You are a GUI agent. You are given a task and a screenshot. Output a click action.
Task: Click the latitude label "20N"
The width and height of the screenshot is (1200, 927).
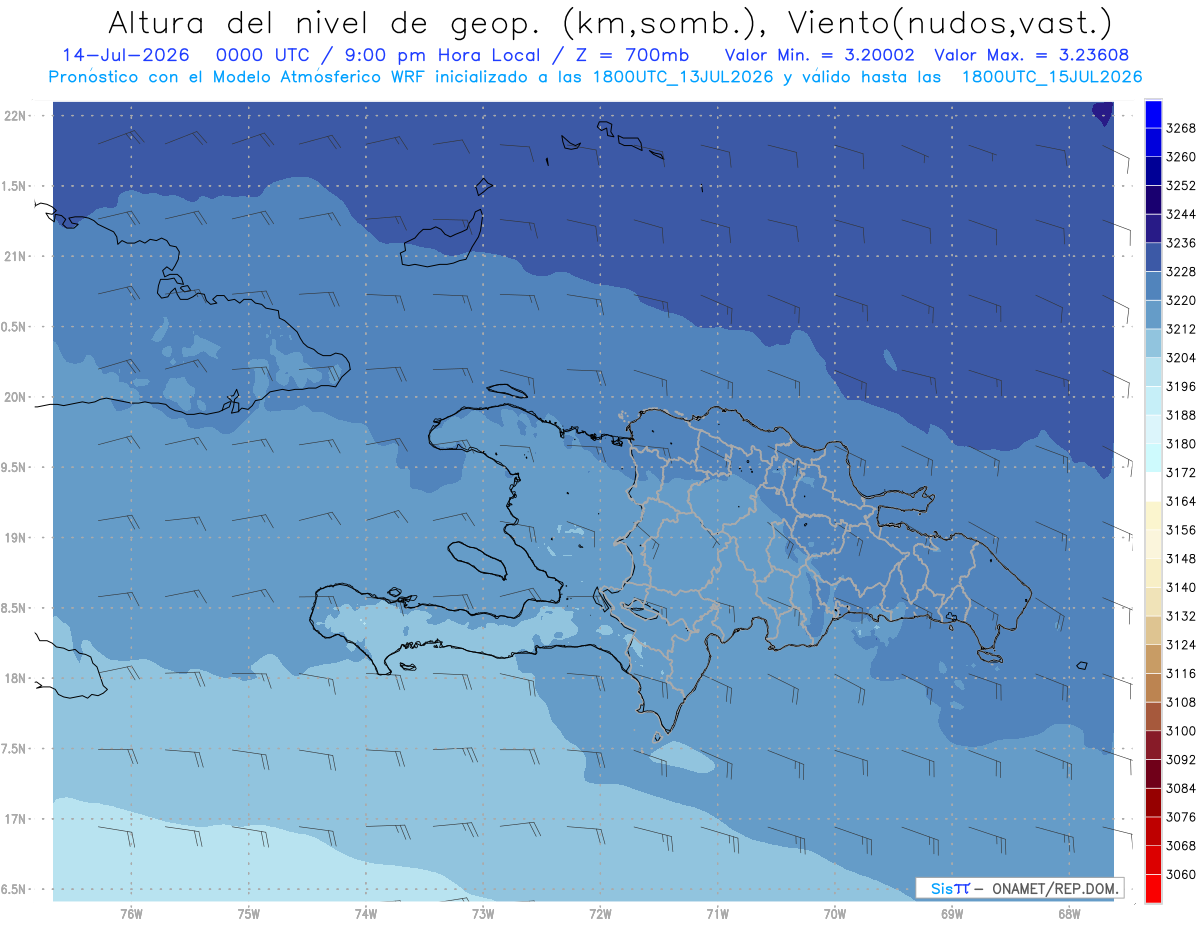tap(15, 398)
